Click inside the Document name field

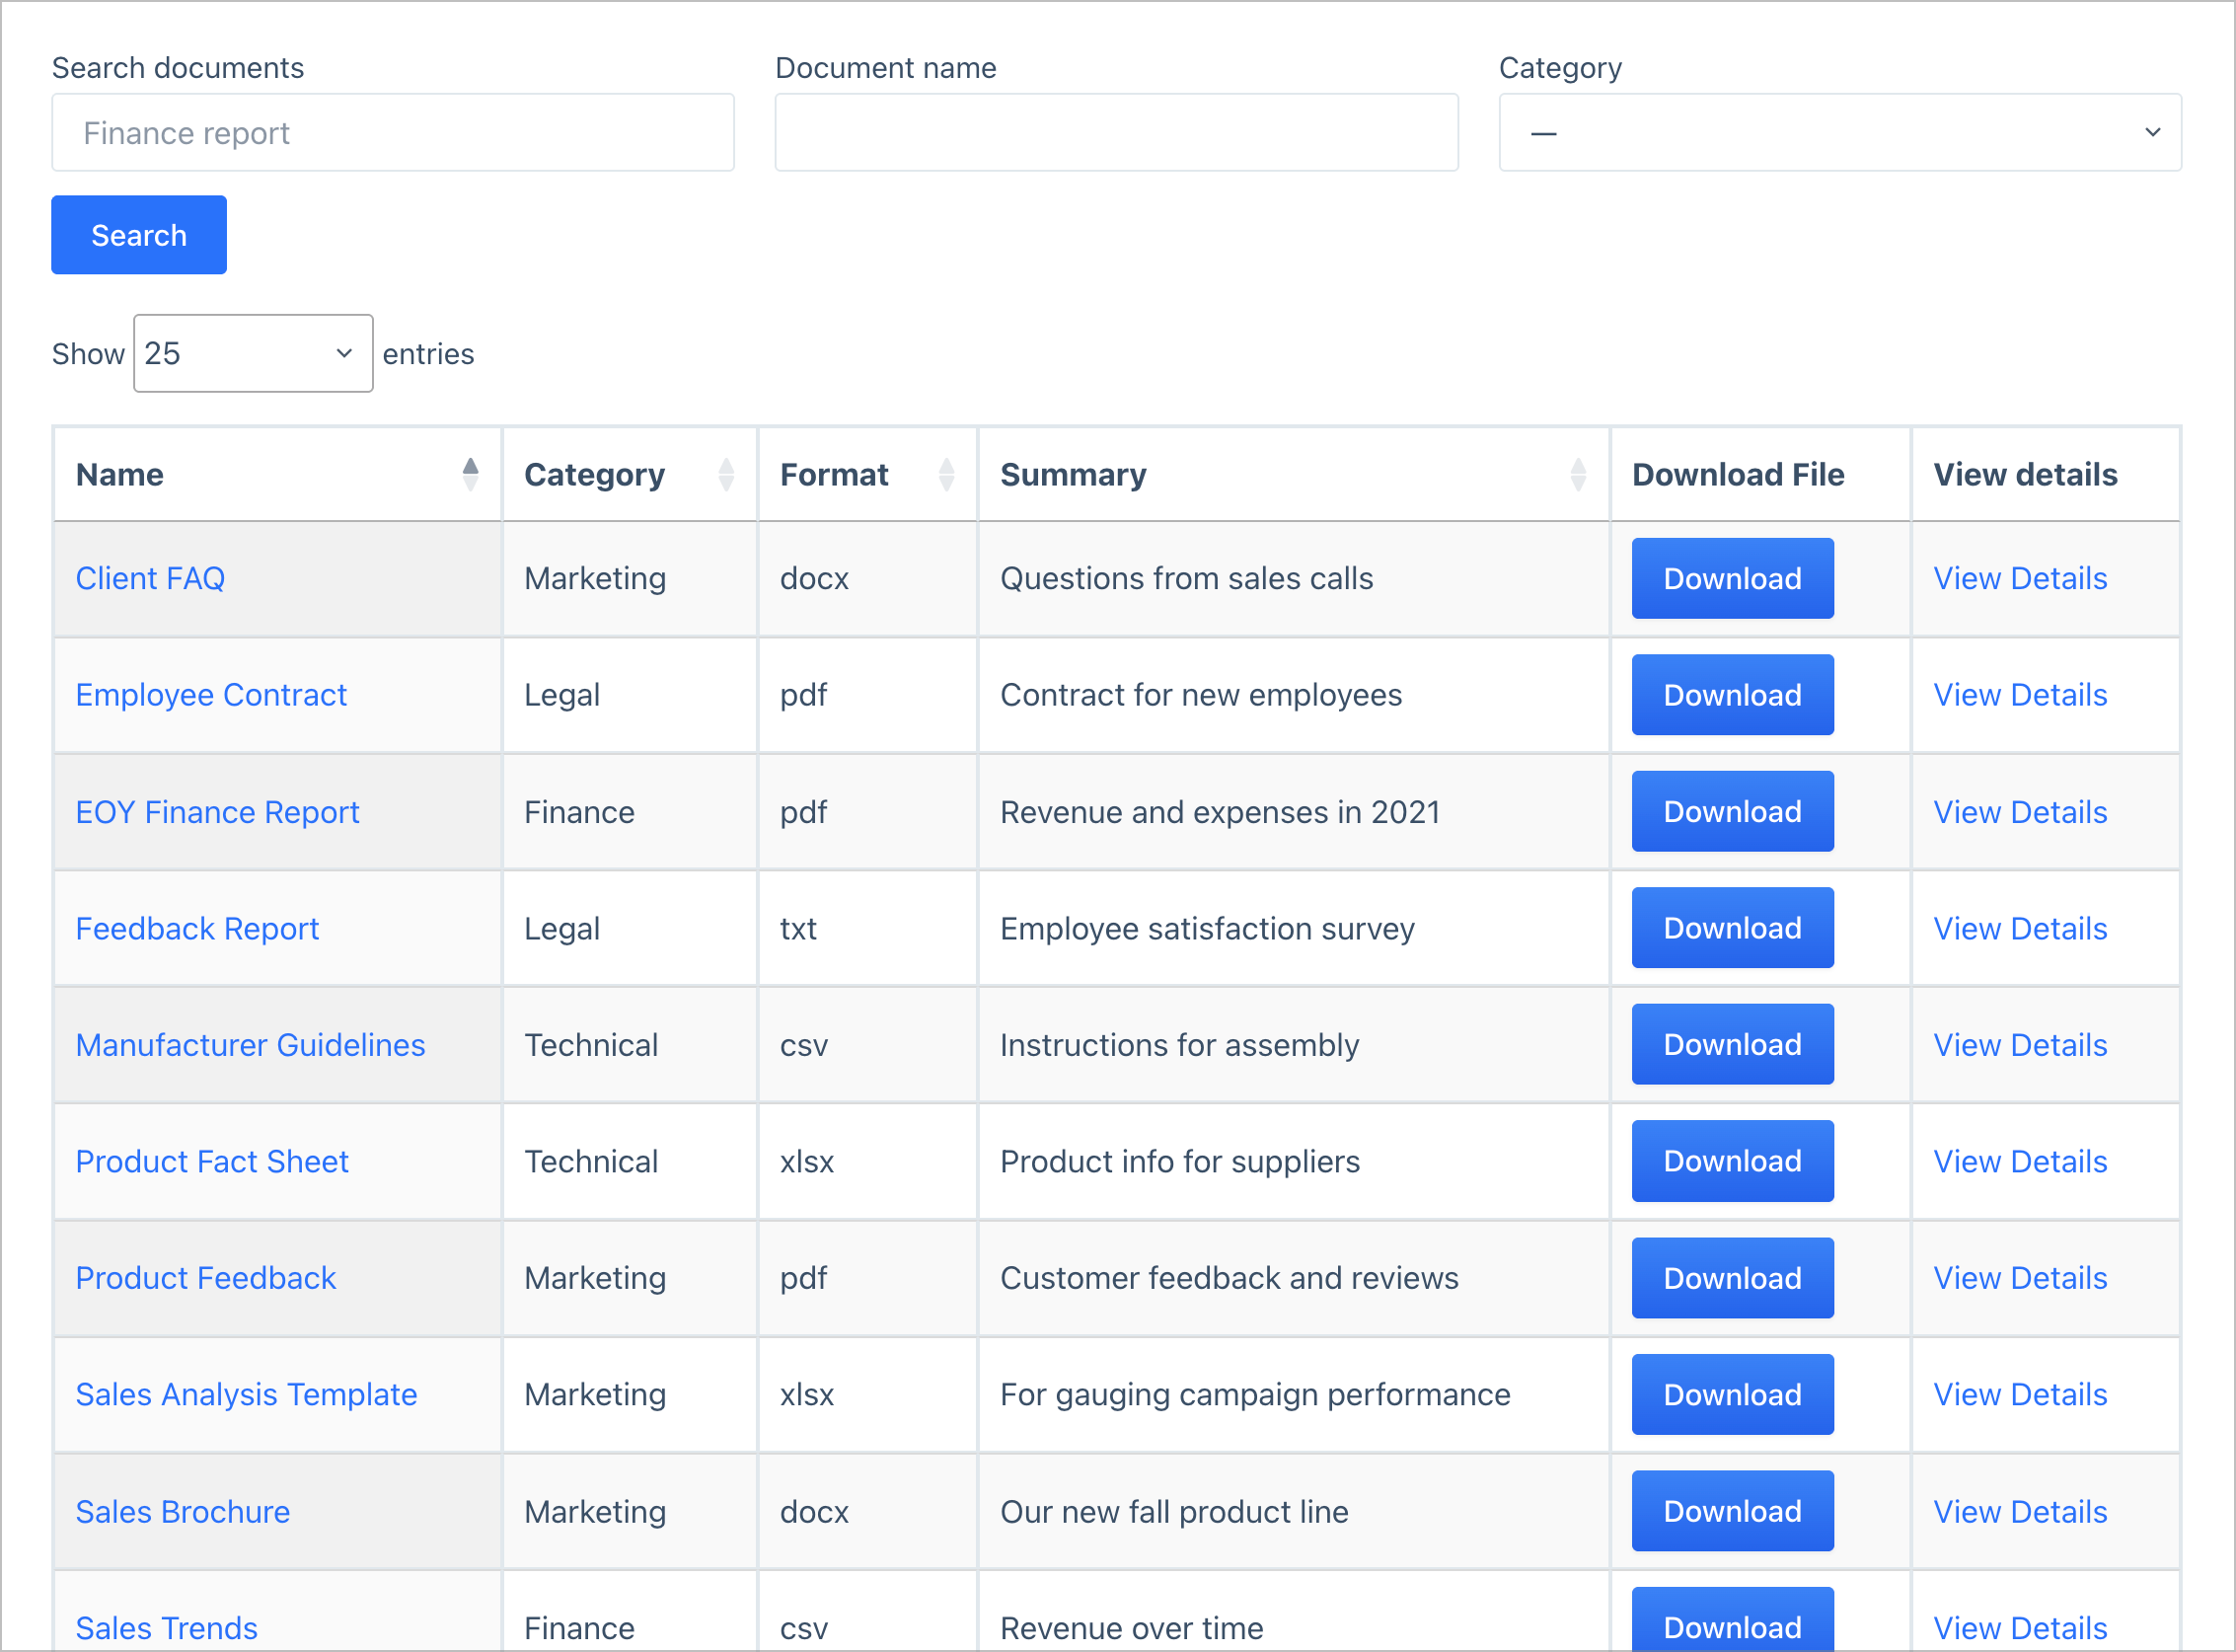(1116, 132)
